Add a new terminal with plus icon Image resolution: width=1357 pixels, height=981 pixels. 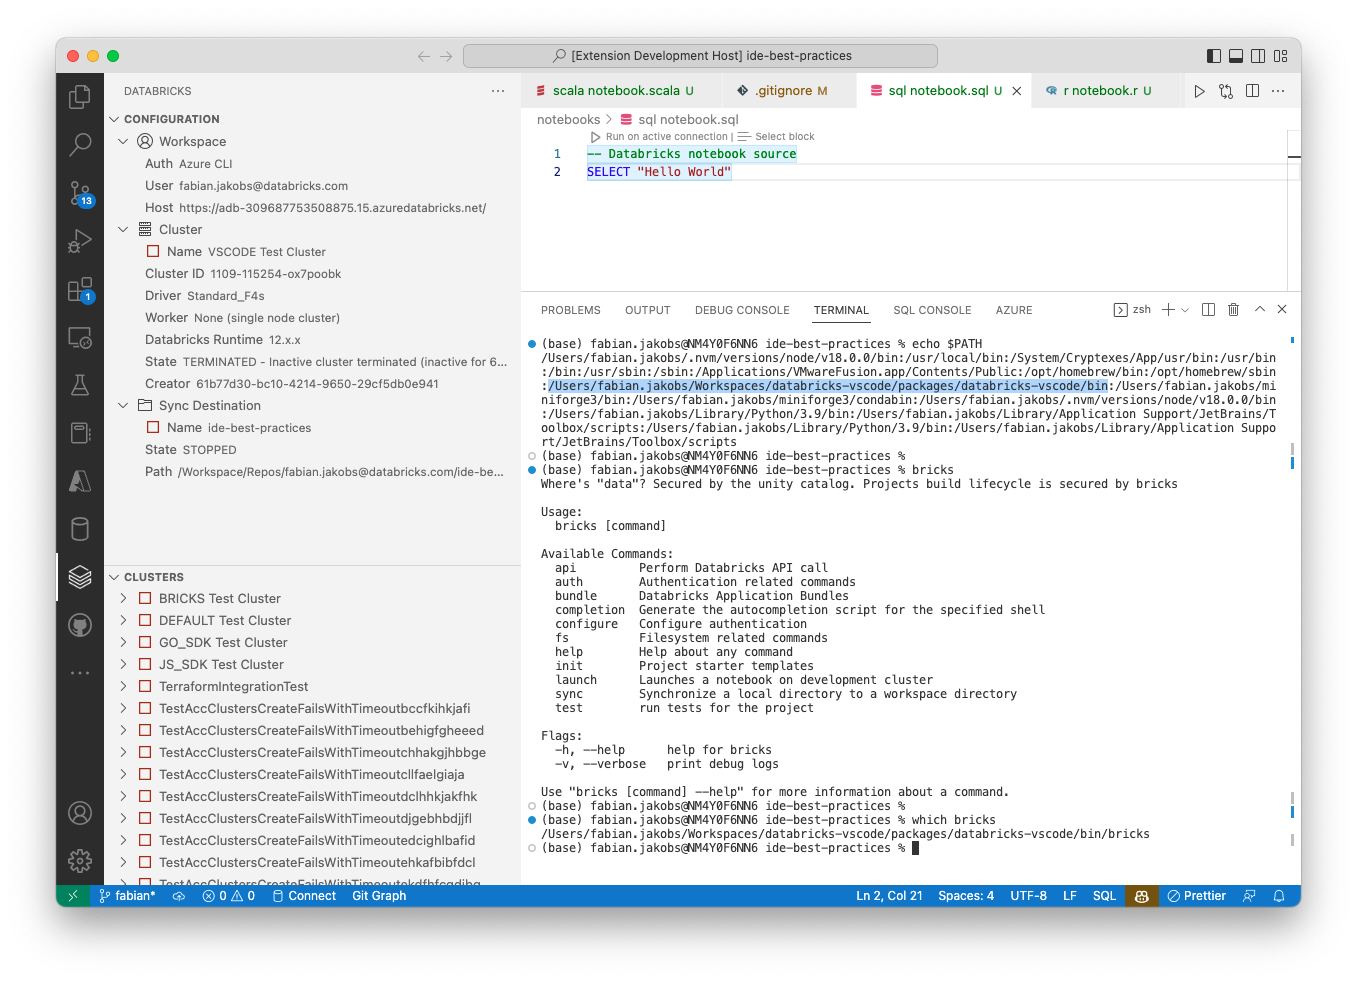tap(1168, 310)
